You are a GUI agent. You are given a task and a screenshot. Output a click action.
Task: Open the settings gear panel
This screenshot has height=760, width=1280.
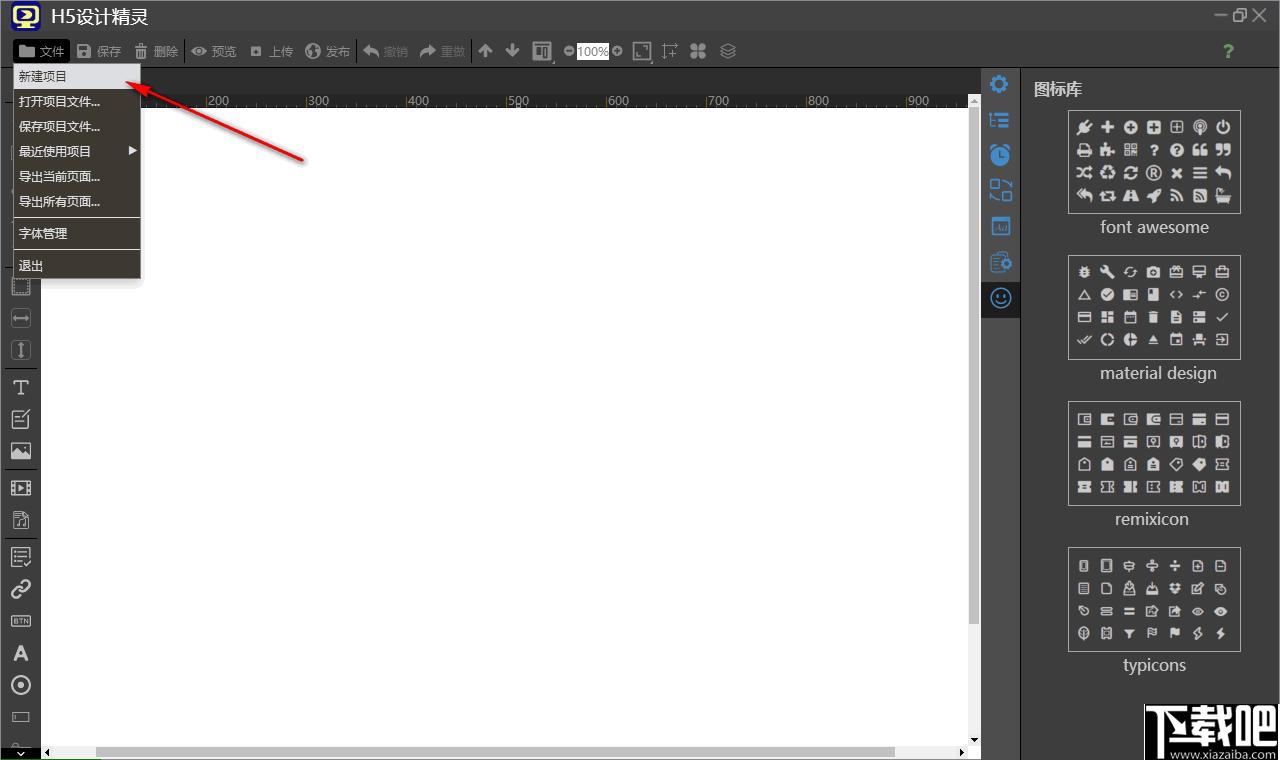pos(999,84)
